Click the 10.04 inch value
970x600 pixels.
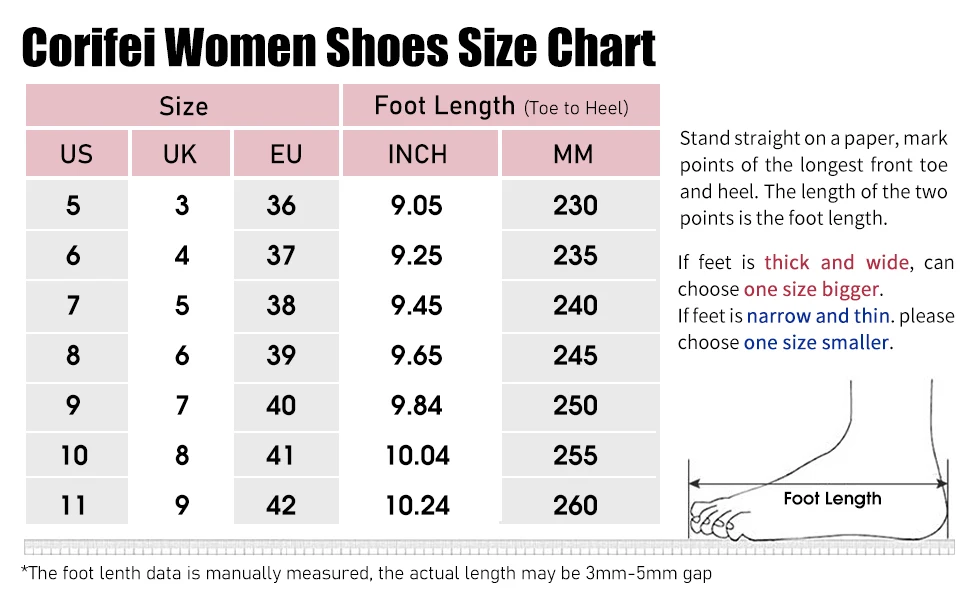pyautogui.click(x=418, y=456)
